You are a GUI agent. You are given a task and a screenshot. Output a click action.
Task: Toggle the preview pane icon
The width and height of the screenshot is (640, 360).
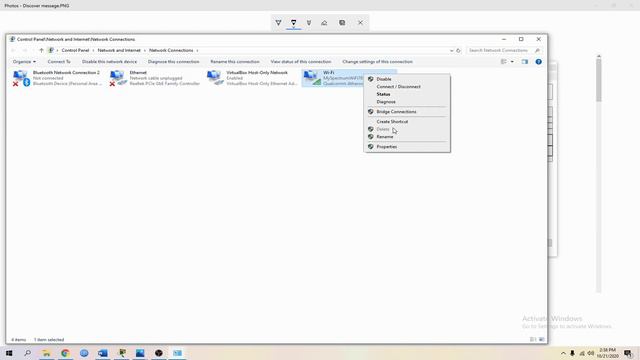pyautogui.click(x=524, y=62)
